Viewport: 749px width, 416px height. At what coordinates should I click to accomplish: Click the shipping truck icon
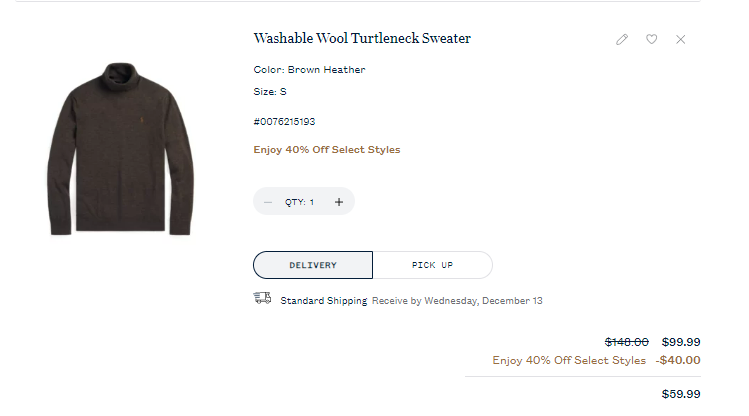click(x=262, y=298)
